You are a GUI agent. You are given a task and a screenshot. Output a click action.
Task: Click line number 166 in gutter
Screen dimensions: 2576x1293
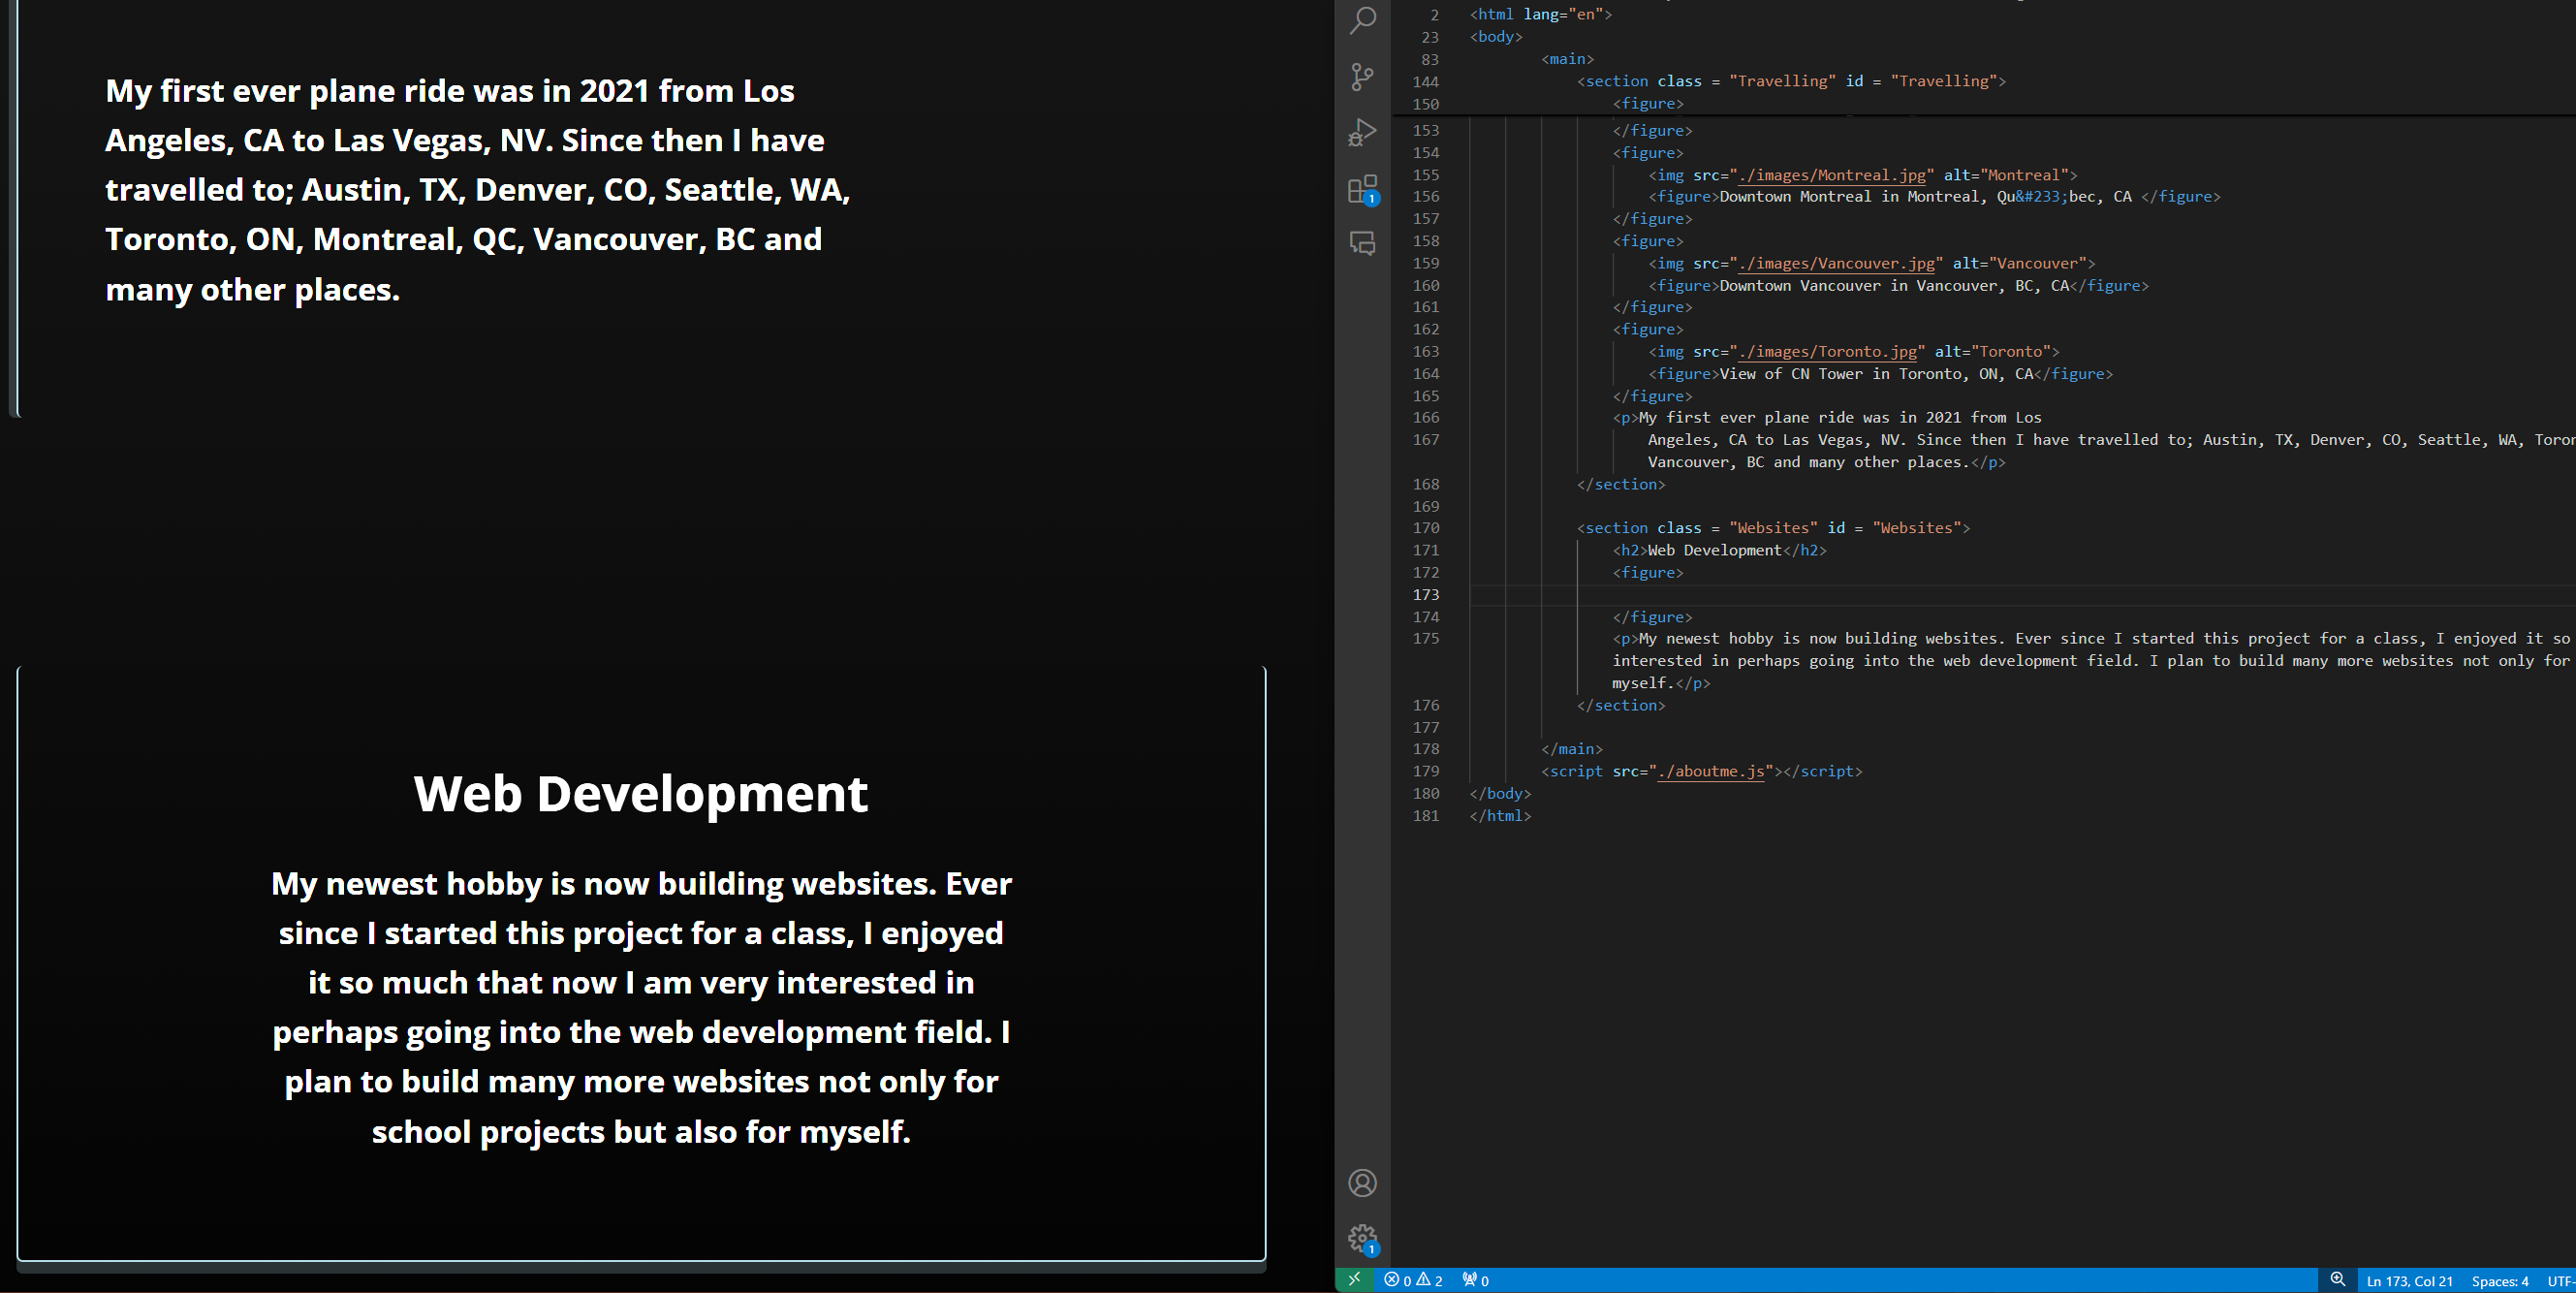coord(1425,418)
